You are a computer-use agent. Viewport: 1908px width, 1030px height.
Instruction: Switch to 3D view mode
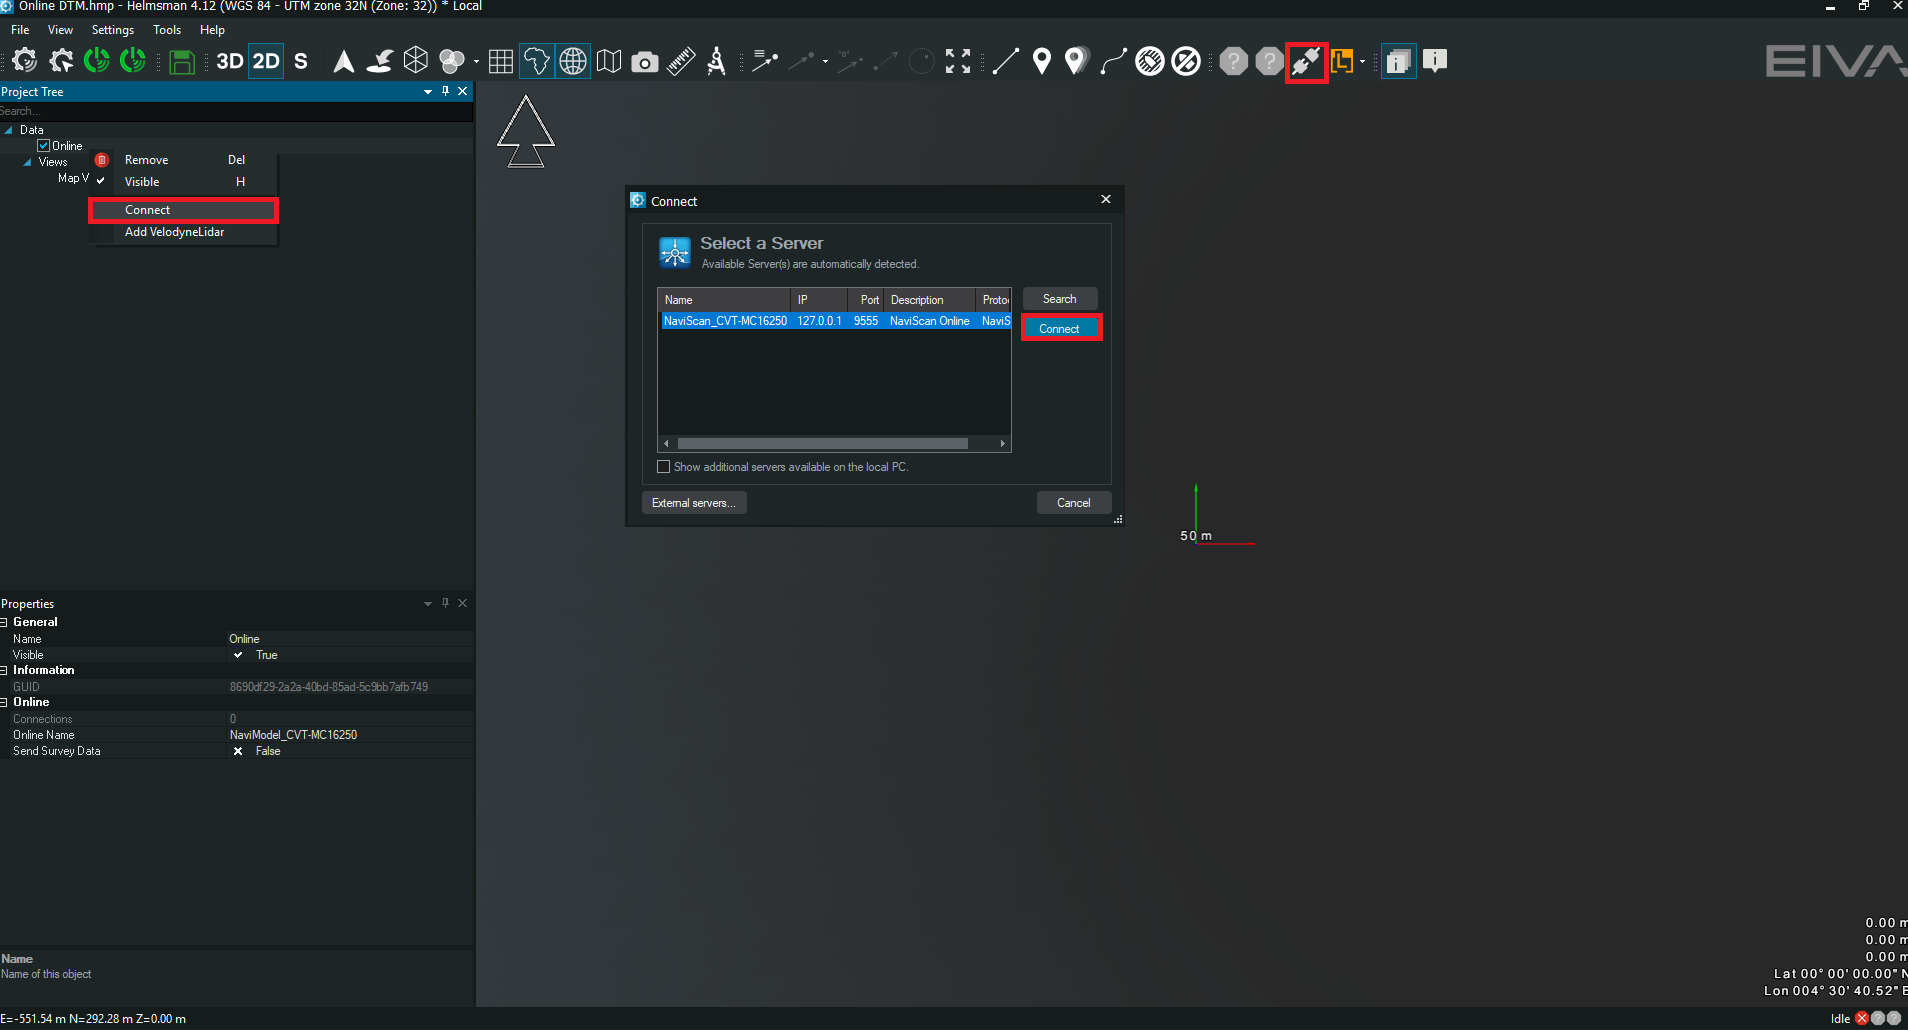(x=230, y=61)
